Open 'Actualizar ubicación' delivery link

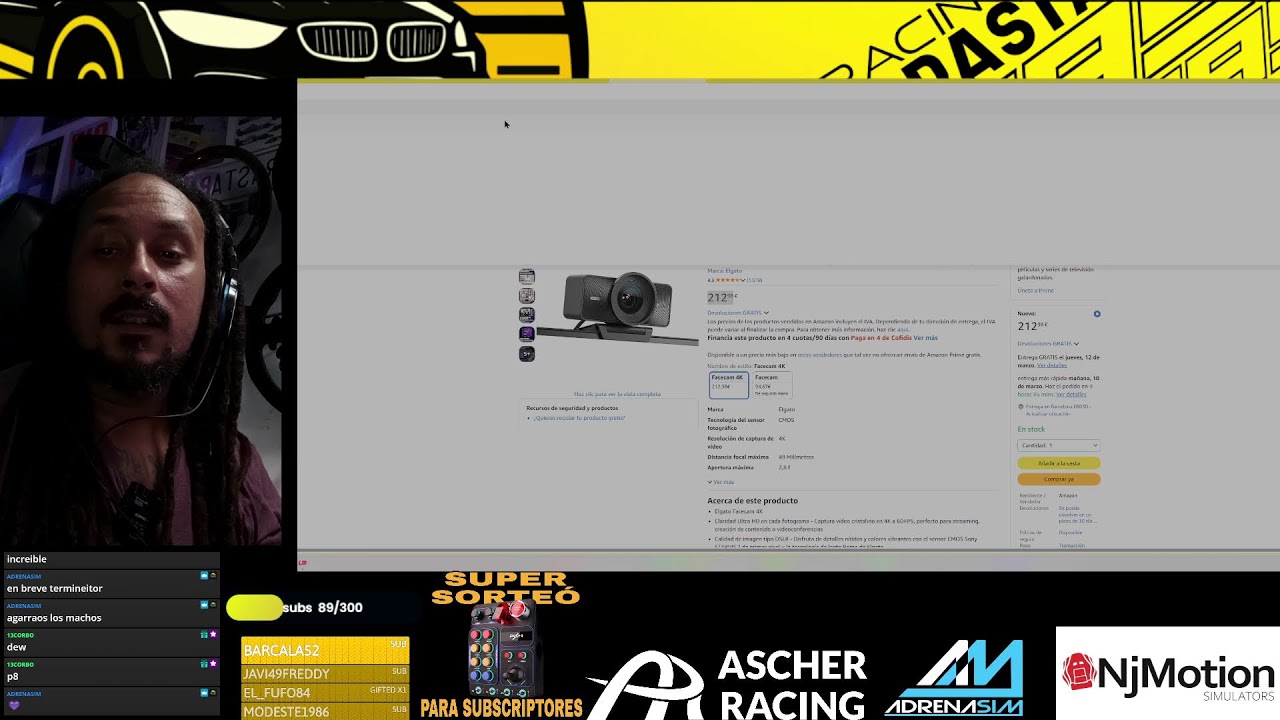1047,414
